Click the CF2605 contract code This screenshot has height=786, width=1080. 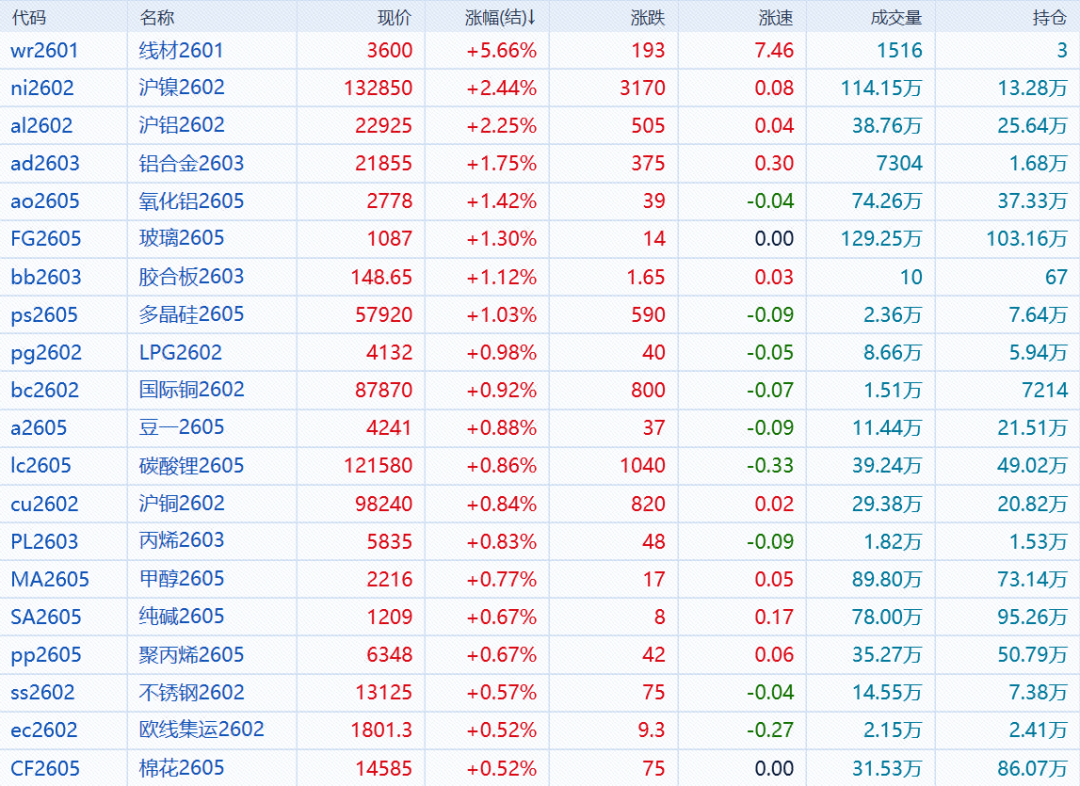(x=45, y=768)
